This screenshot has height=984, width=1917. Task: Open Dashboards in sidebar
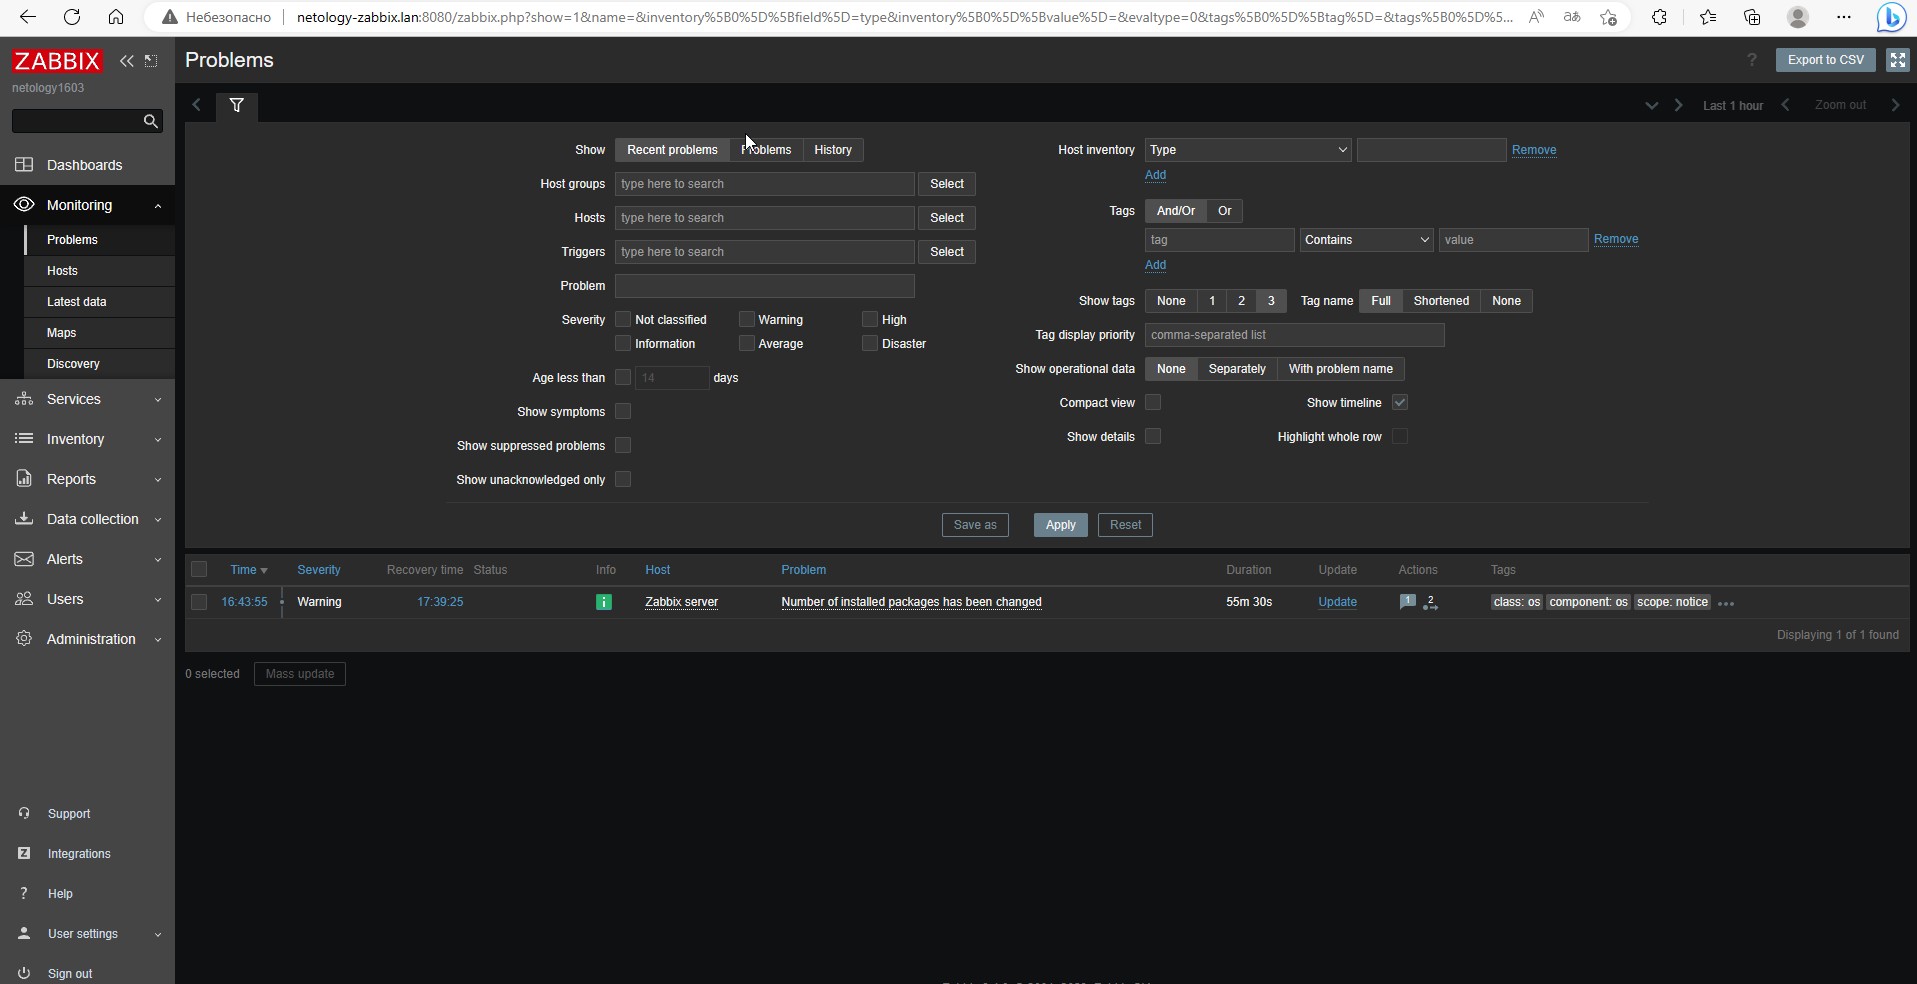coord(87,165)
